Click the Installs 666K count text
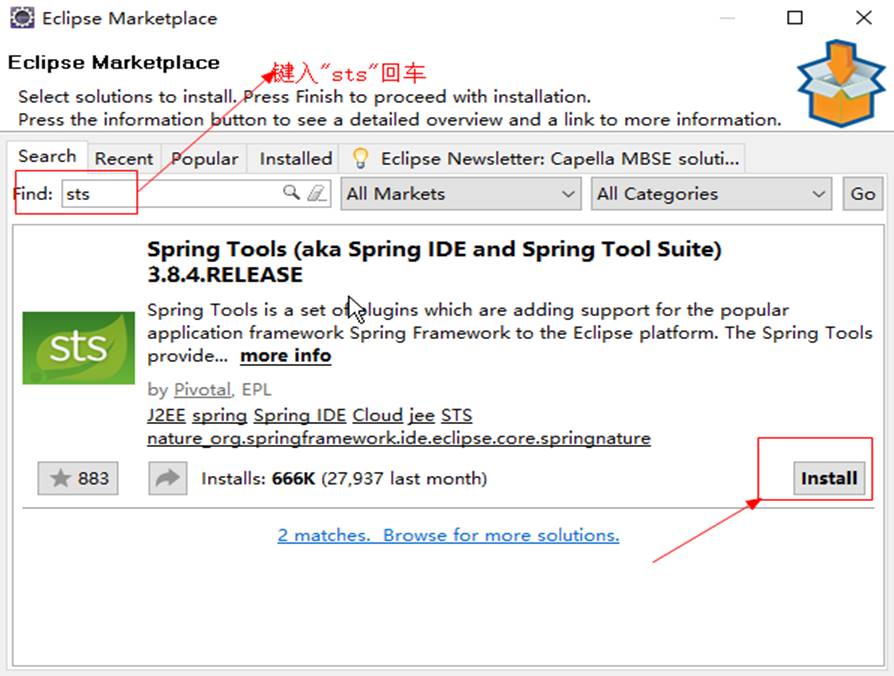 point(344,478)
